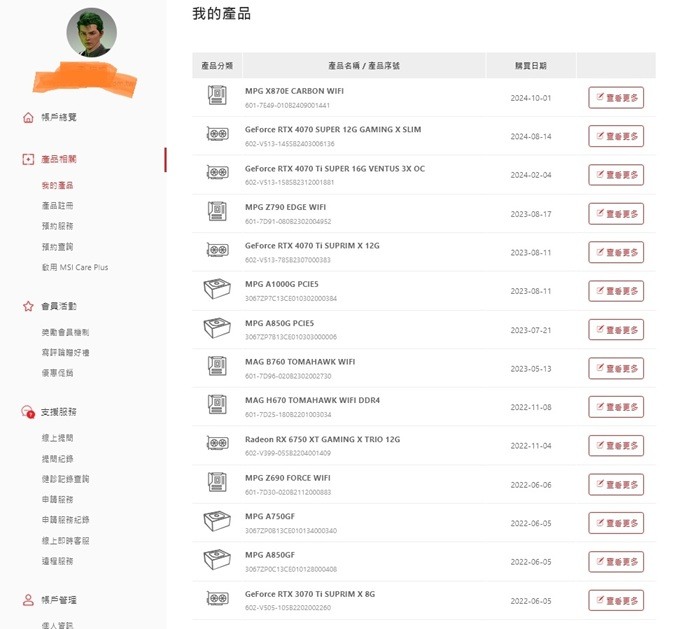Viewport: 674px width, 629px height.
Task: Click product name MPG X870E CARBON WIFI
Action: [294, 91]
